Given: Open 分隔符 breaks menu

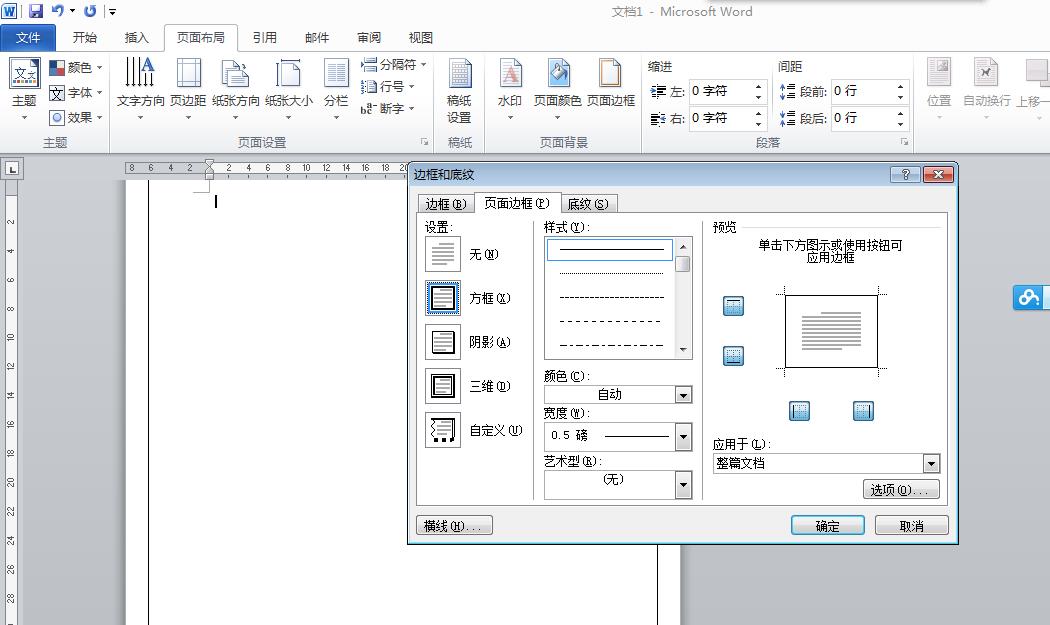Looking at the screenshot, I should click(393, 64).
